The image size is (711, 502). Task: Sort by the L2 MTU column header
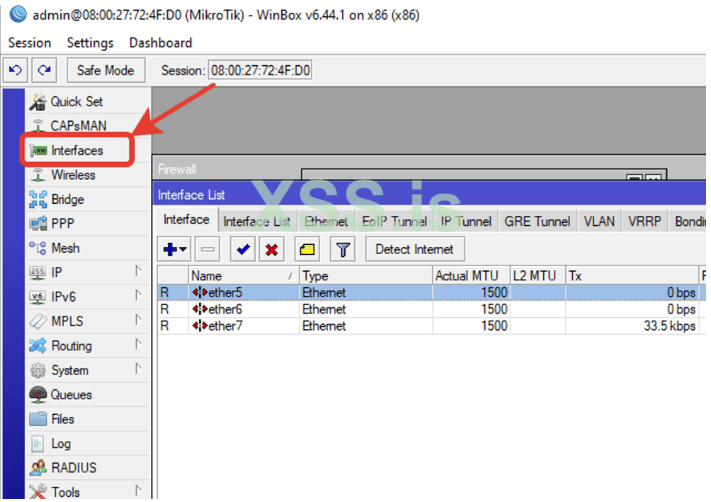[x=538, y=276]
